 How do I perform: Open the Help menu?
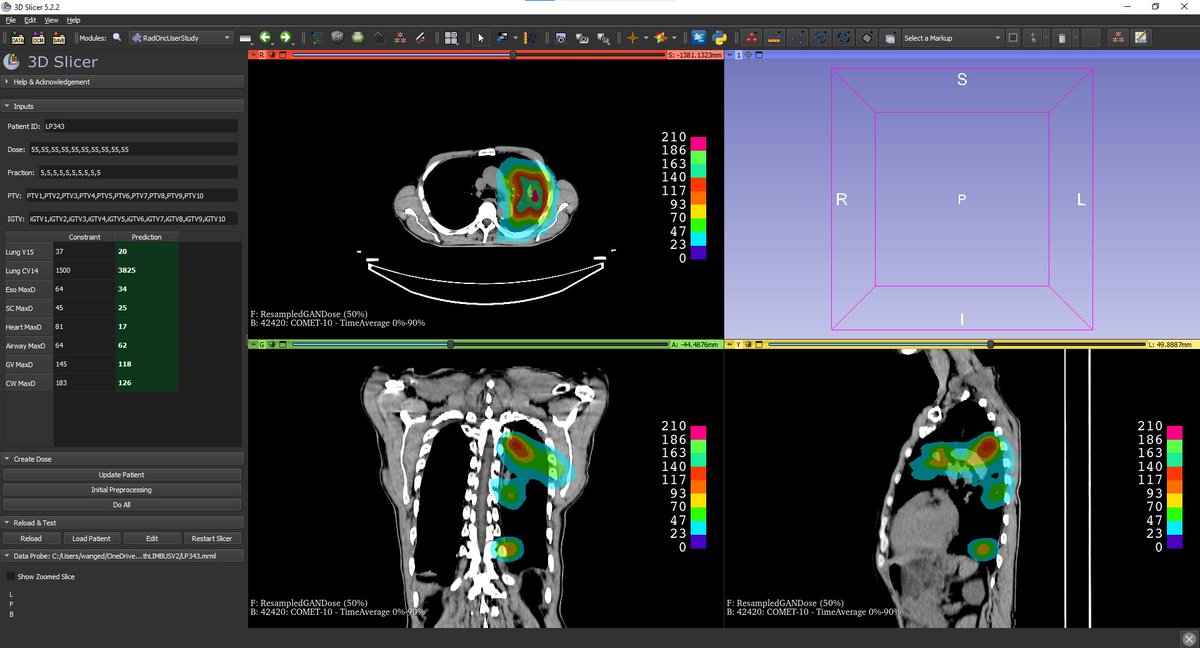[x=73, y=20]
